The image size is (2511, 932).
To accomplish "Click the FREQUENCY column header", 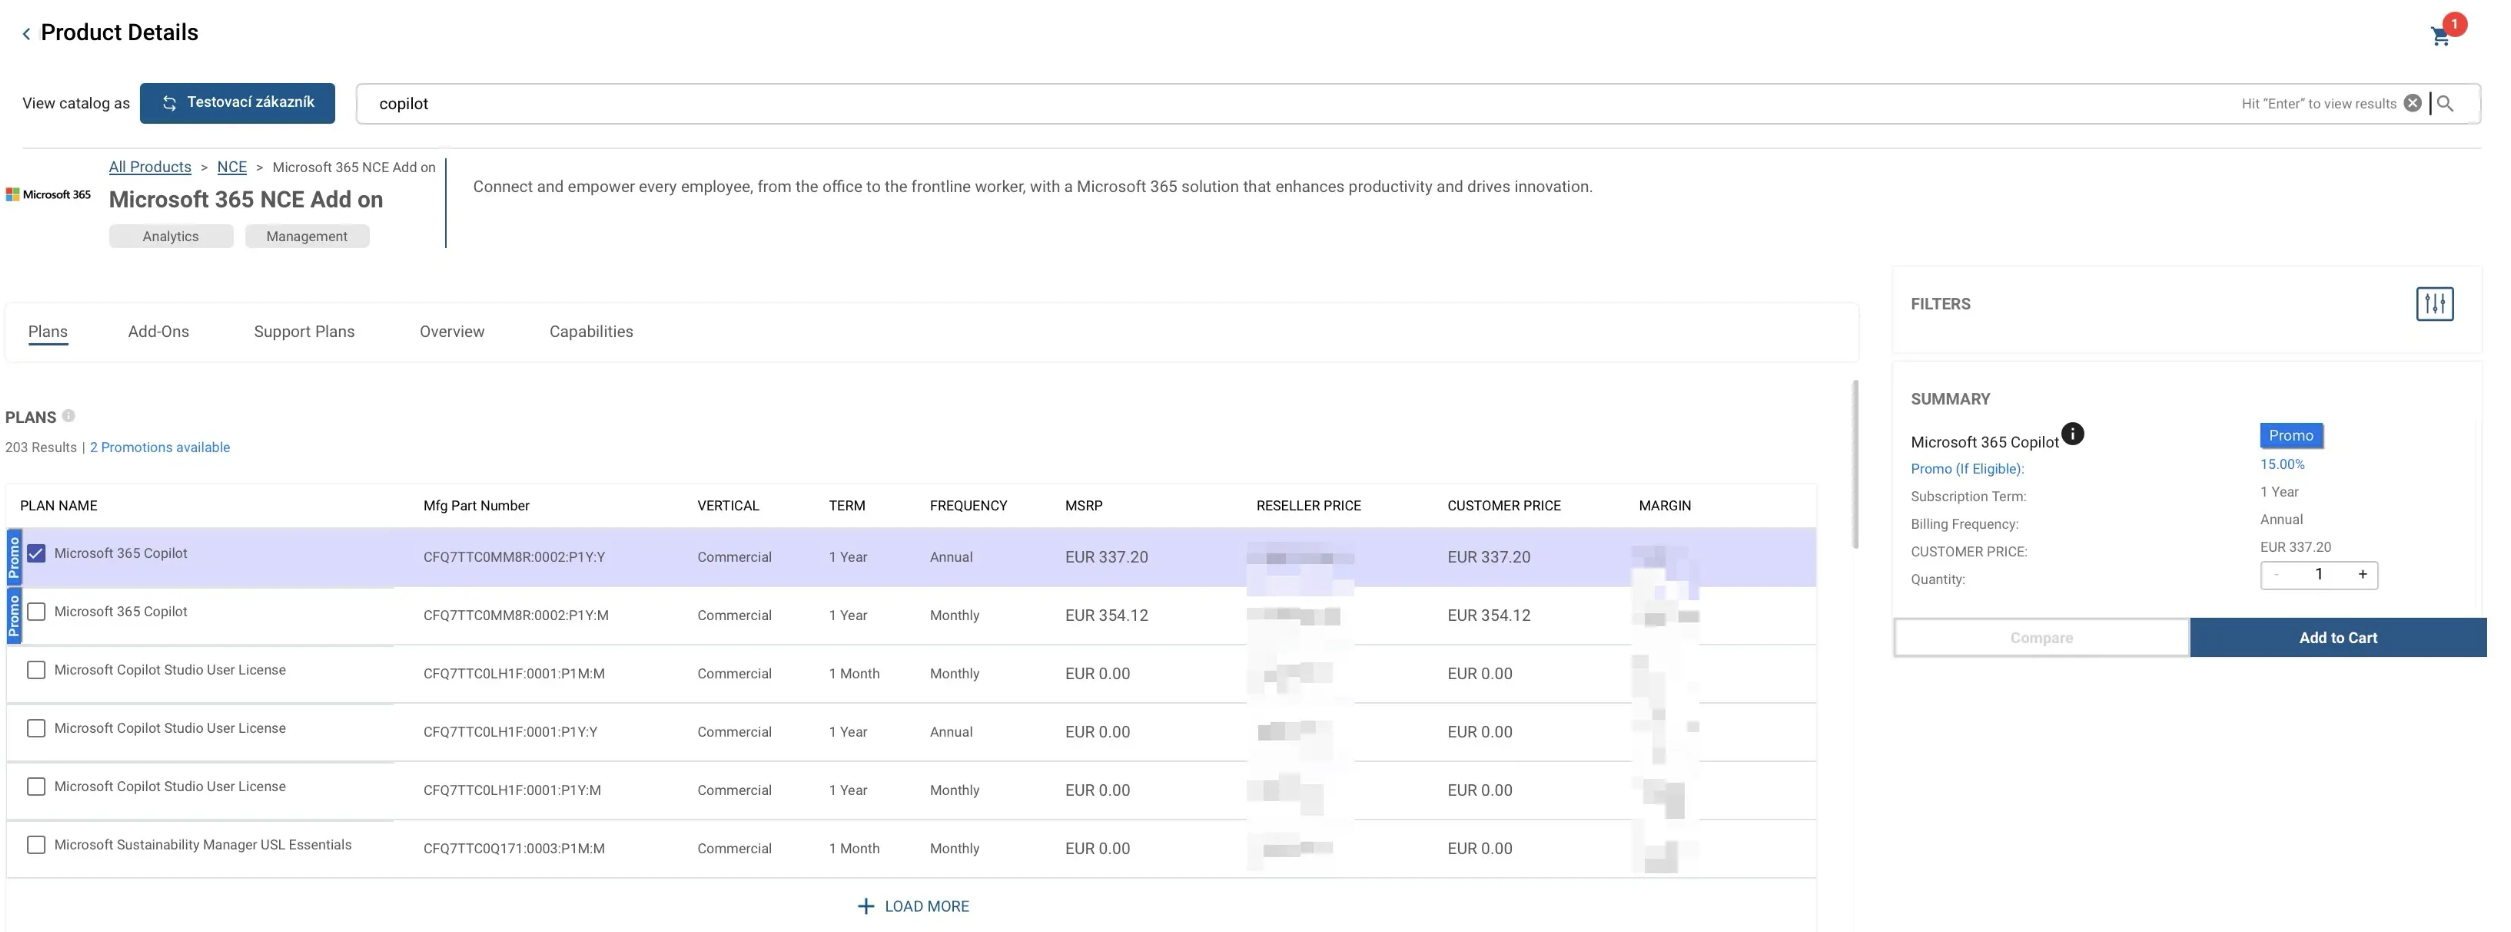I will (x=968, y=505).
